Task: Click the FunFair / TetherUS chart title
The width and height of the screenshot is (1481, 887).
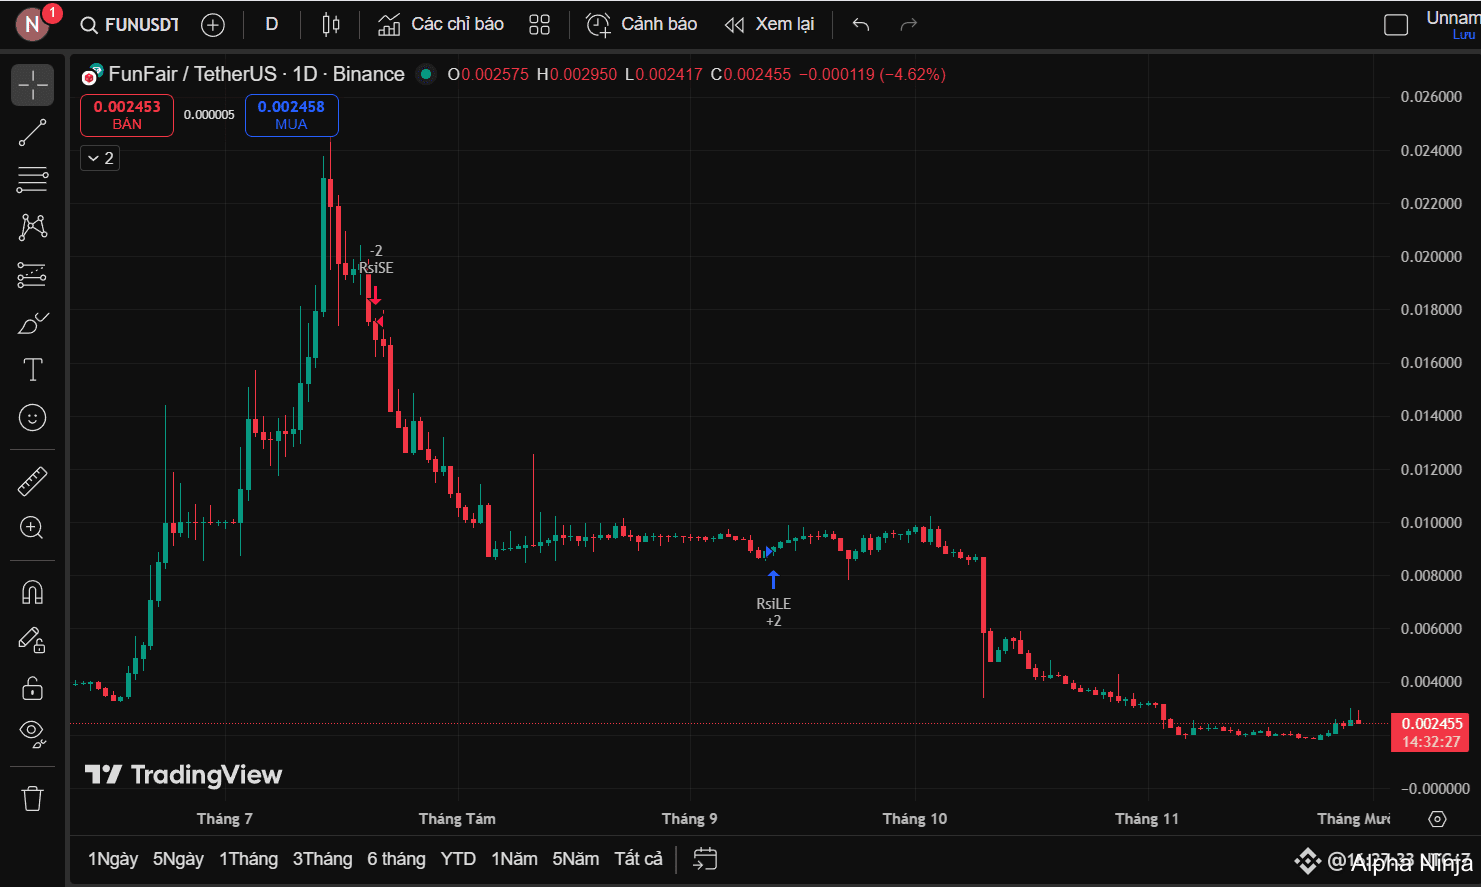Action: point(256,74)
